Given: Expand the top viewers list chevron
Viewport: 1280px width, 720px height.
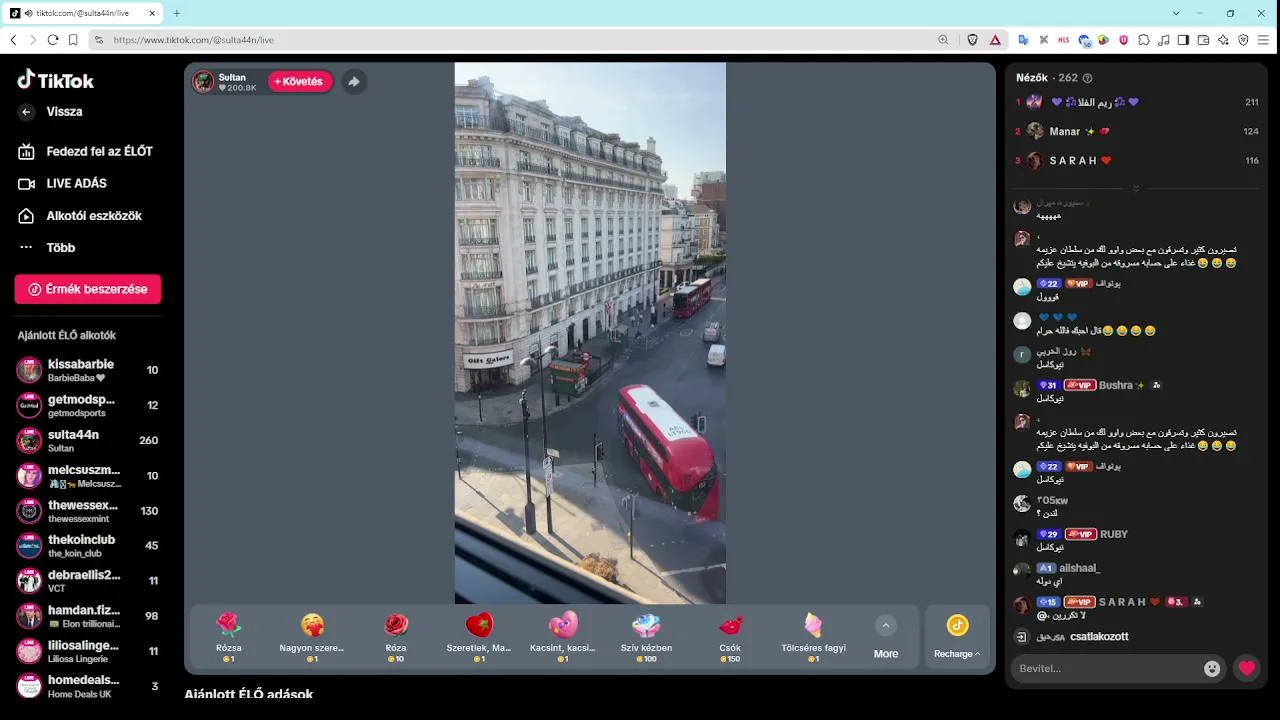Looking at the screenshot, I should (1136, 188).
